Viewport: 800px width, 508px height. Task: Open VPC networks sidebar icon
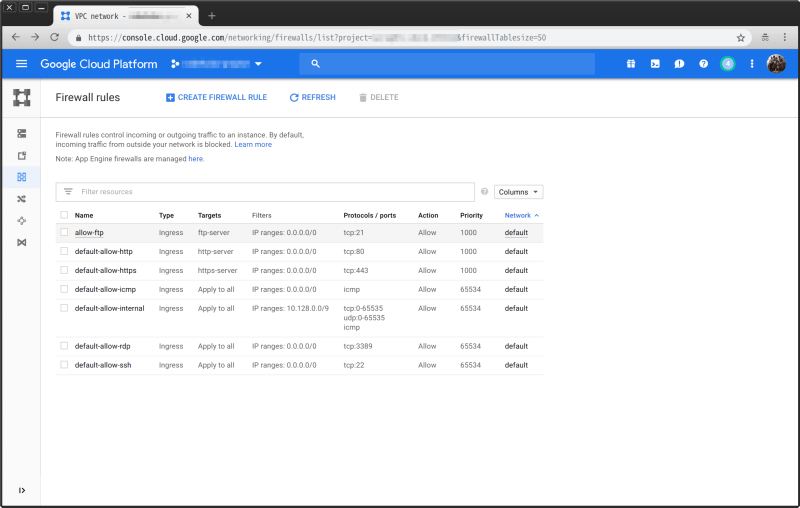click(x=21, y=134)
